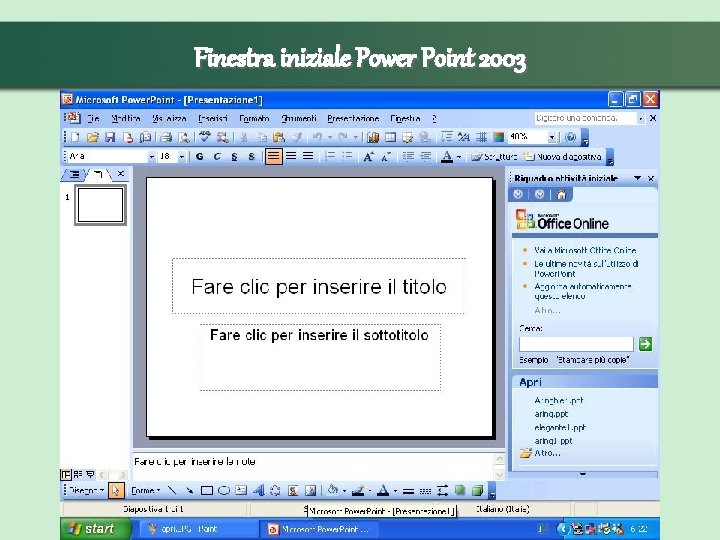The width and height of the screenshot is (720, 540).
Task: Click the Save floppy disk icon
Action: pyautogui.click(x=110, y=137)
